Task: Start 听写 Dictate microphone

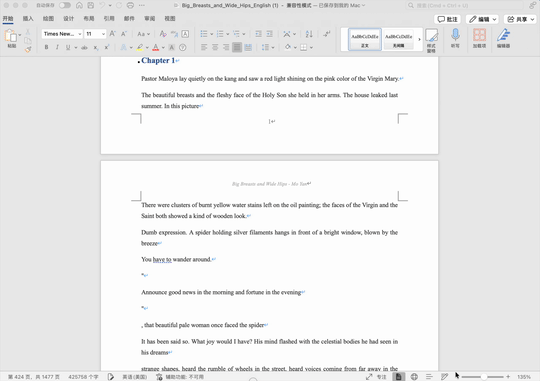Action: [x=455, y=38]
